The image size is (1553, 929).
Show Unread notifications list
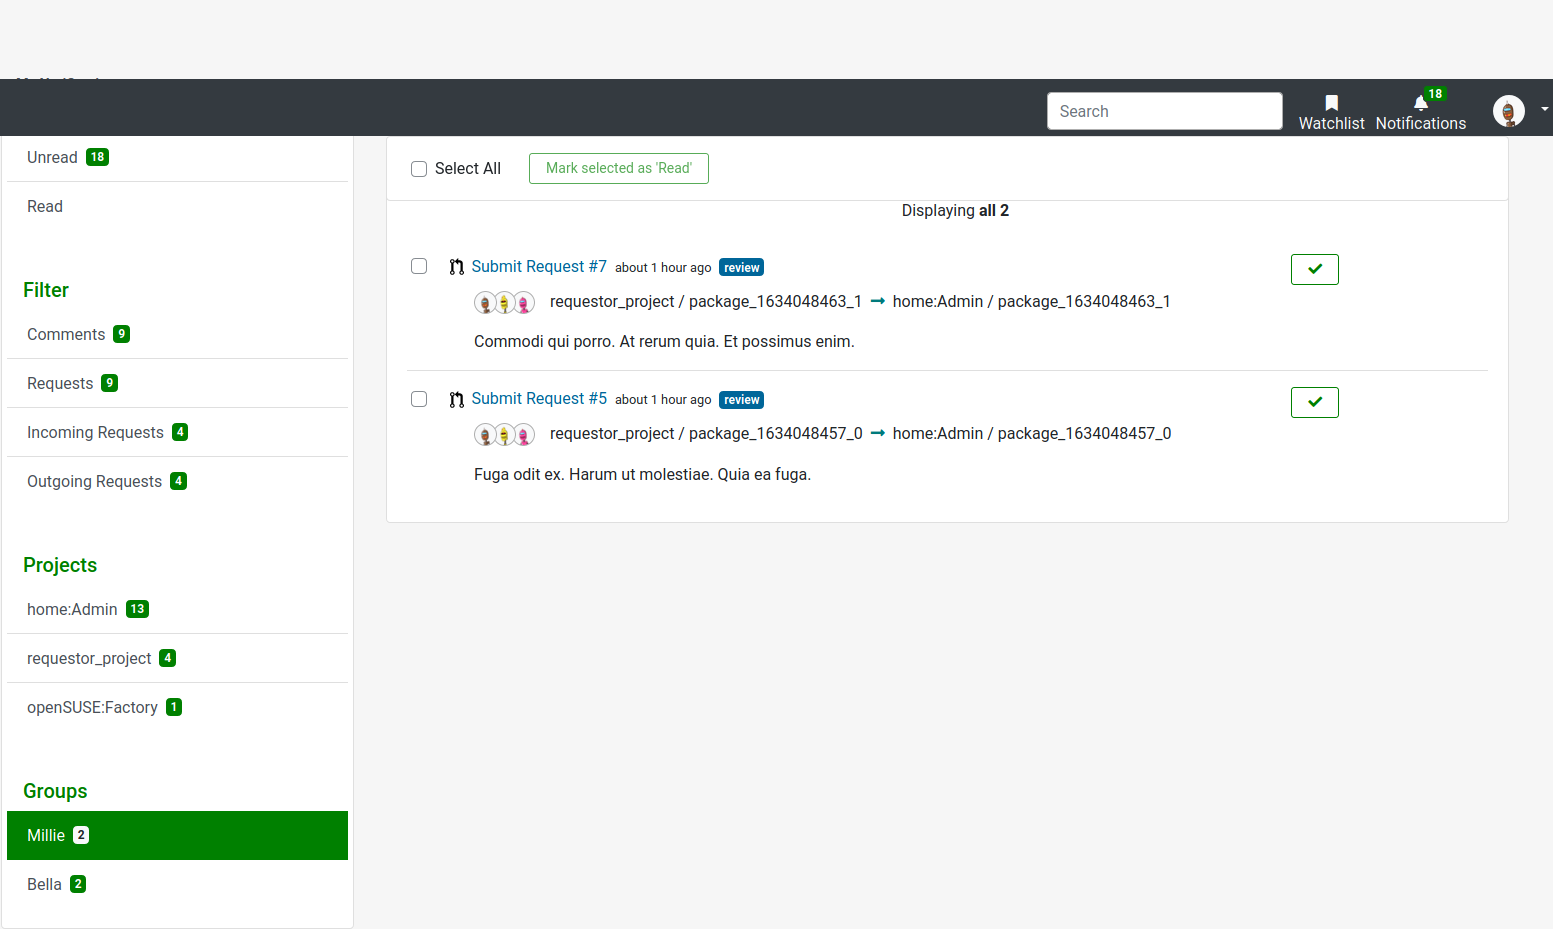click(53, 158)
